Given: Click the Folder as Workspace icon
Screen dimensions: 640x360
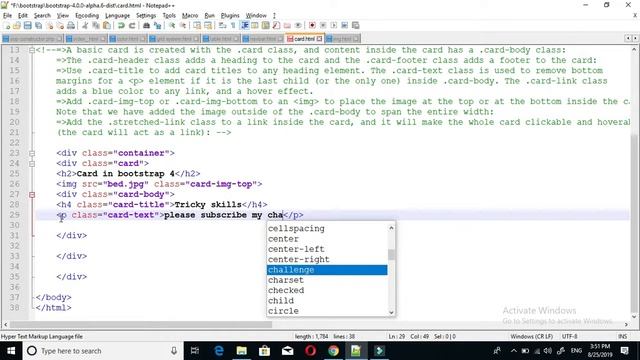Looking at the screenshot, I should 287,26.
